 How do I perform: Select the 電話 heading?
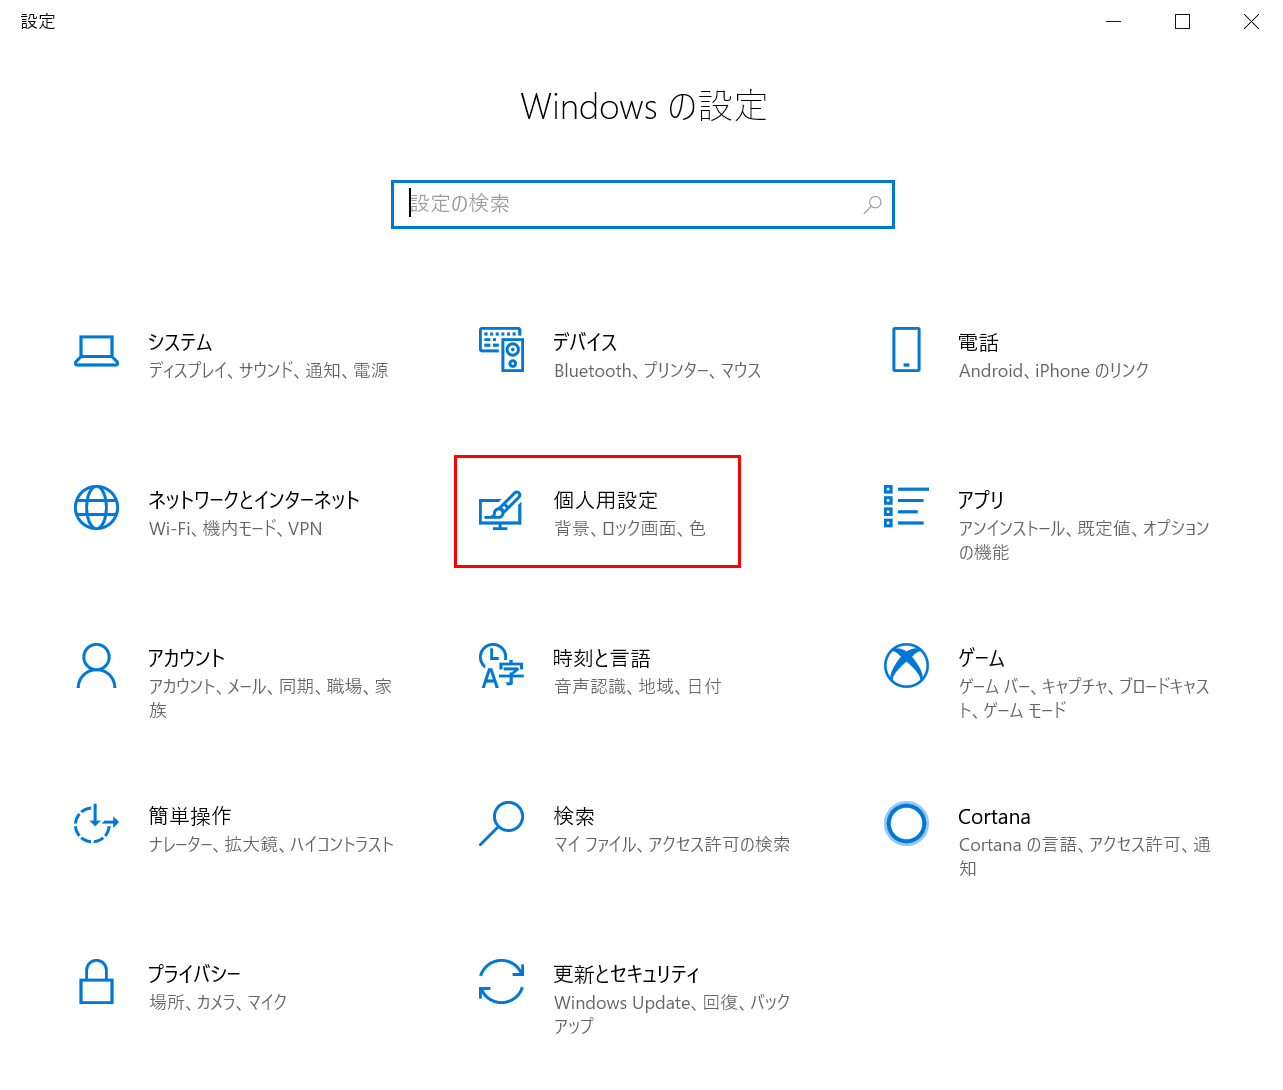978,342
